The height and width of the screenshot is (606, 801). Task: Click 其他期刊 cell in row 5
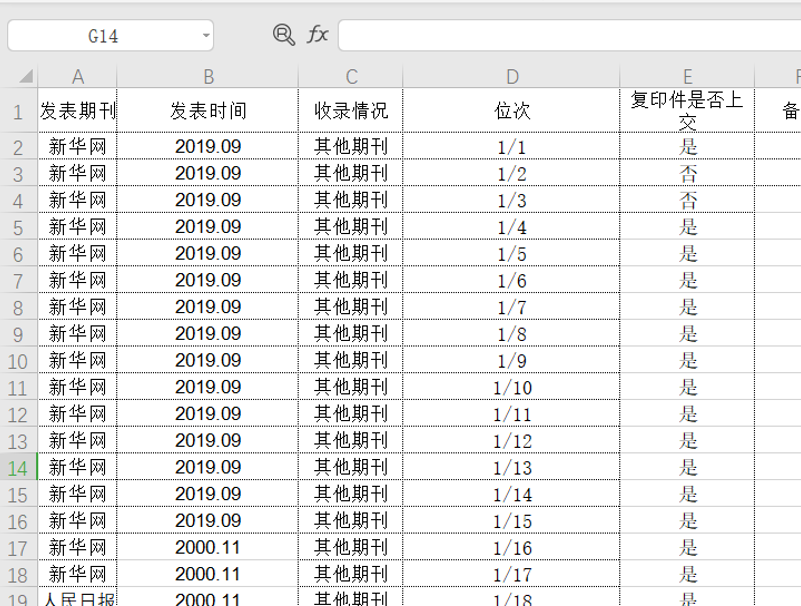point(351,226)
